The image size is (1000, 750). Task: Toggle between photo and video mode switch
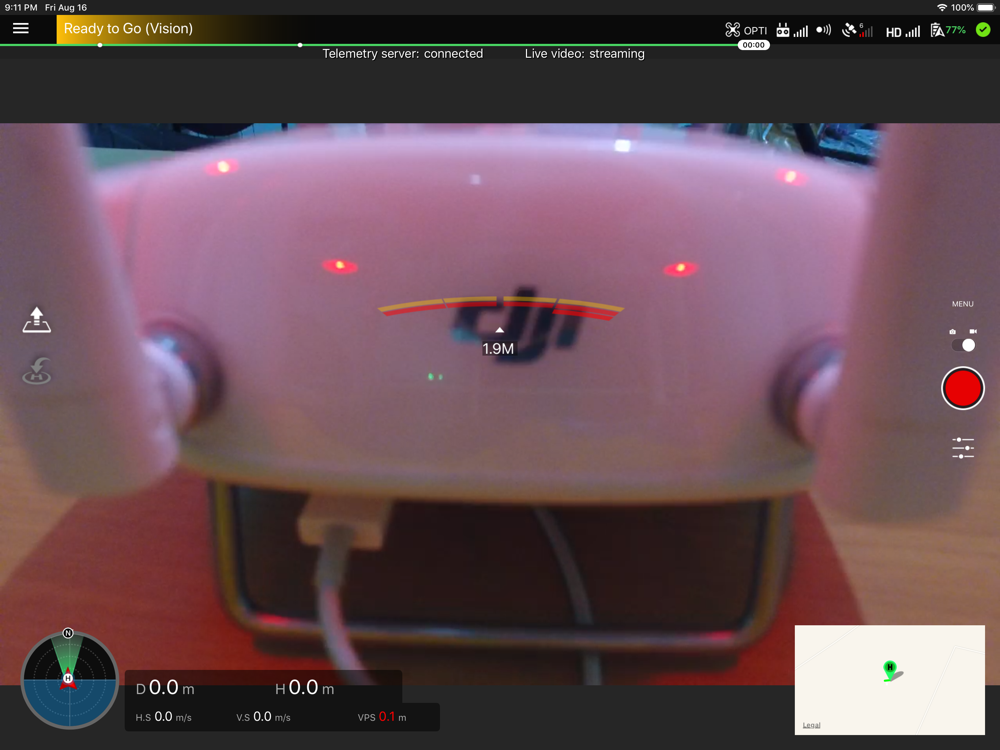pyautogui.click(x=963, y=345)
